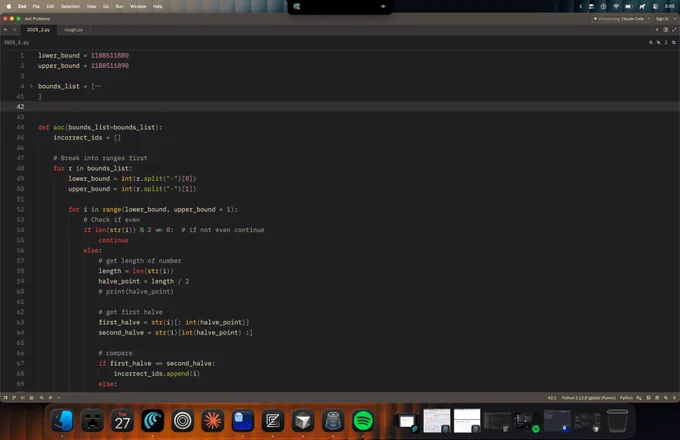Open the Trash in the Dock
This screenshot has width=680, height=440.
617,420
